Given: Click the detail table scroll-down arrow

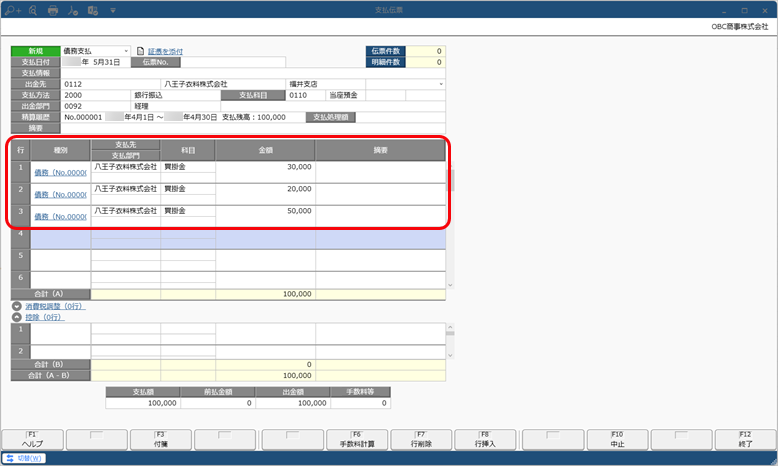Looking at the screenshot, I should pyautogui.click(x=451, y=285).
